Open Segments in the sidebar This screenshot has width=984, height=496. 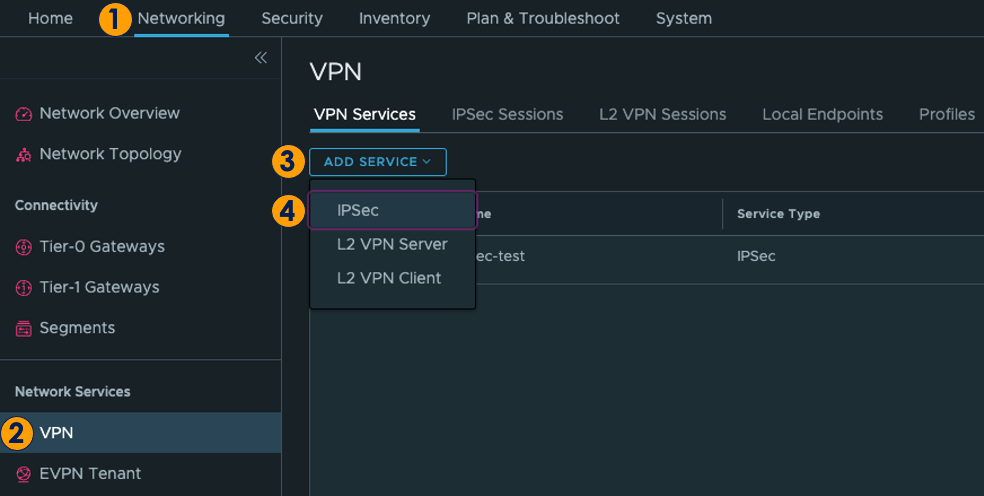[77, 328]
